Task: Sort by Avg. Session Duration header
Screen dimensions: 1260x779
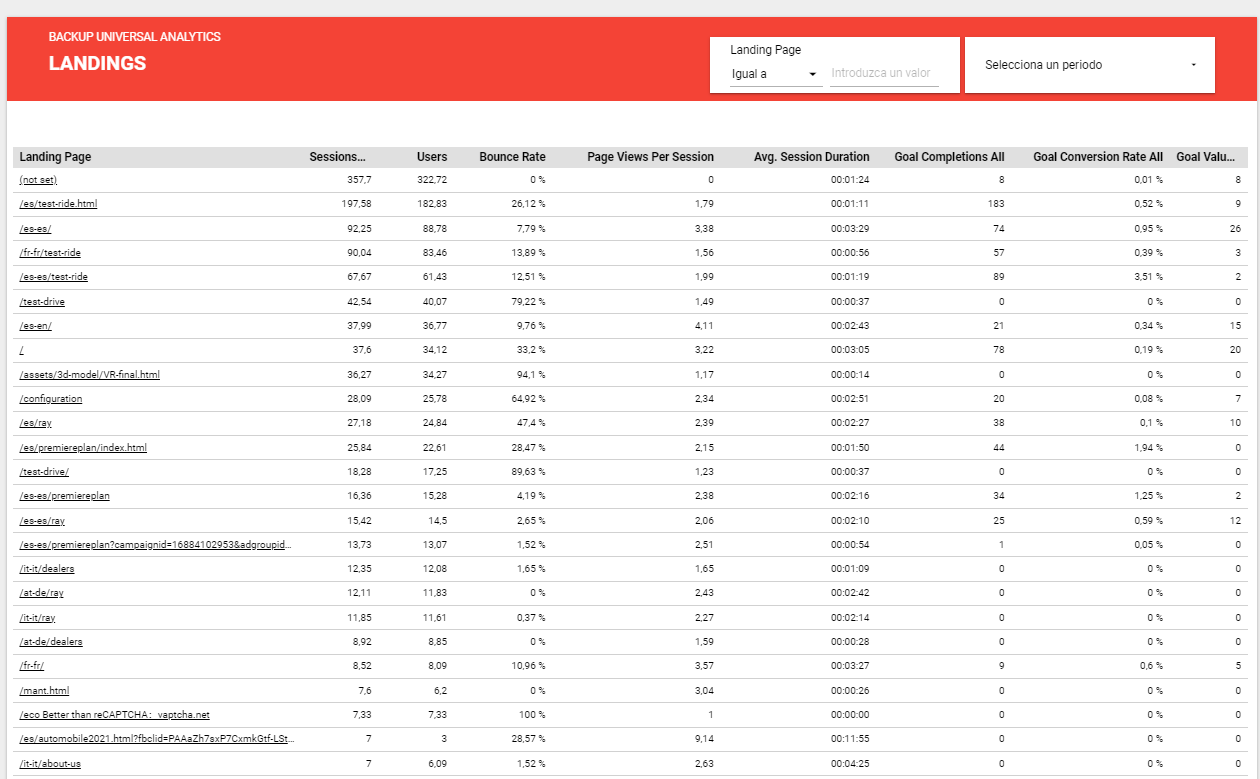Action: (811, 157)
